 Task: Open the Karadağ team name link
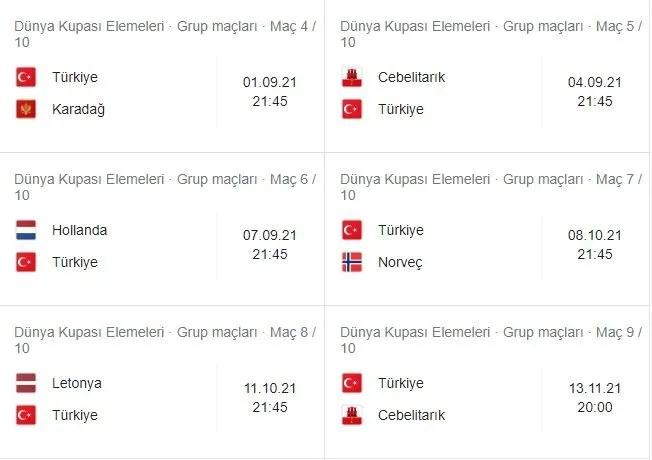pyautogui.click(x=79, y=109)
